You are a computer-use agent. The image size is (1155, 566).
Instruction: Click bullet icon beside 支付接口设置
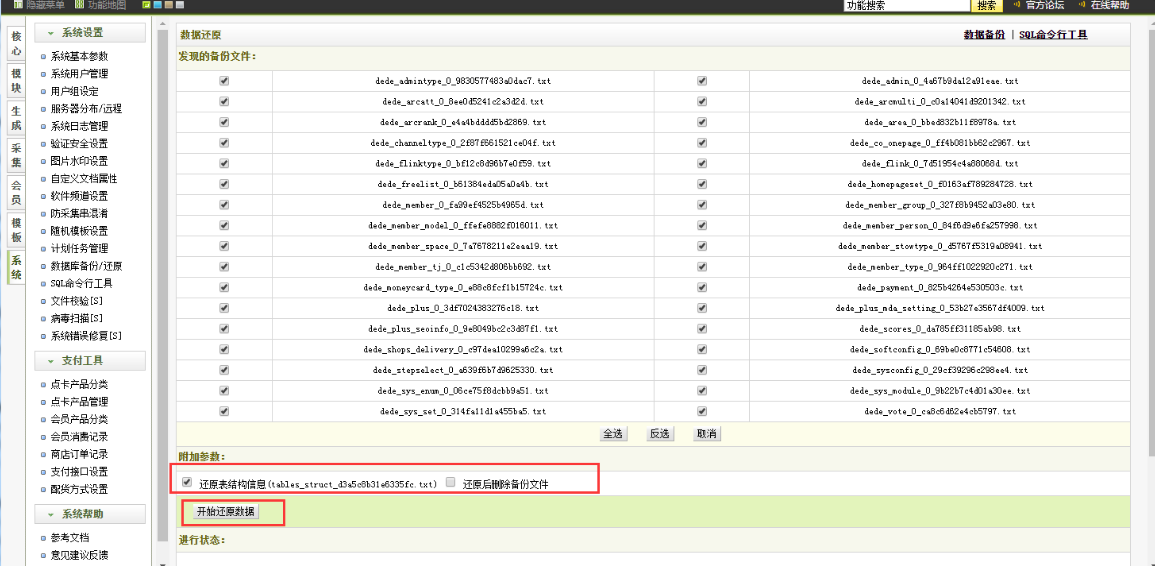pyautogui.click(x=43, y=472)
